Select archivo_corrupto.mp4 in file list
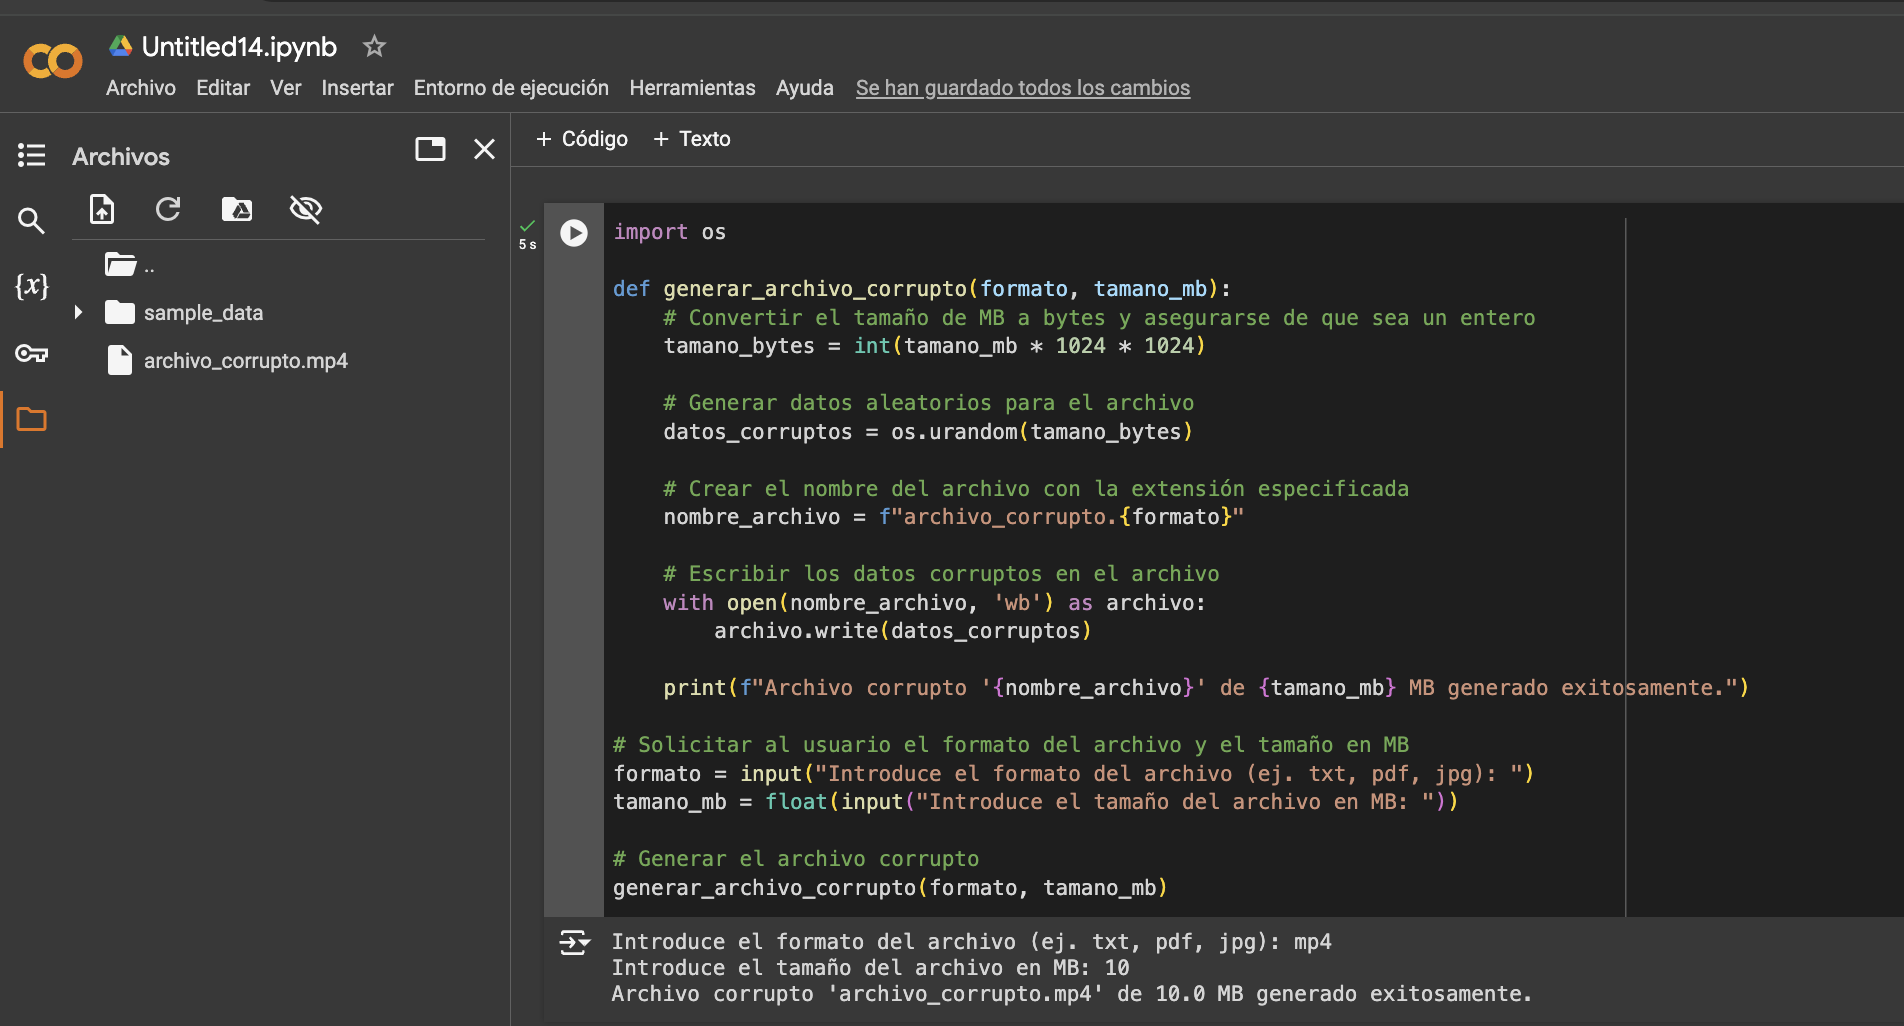This screenshot has height=1026, width=1904. pyautogui.click(x=245, y=361)
